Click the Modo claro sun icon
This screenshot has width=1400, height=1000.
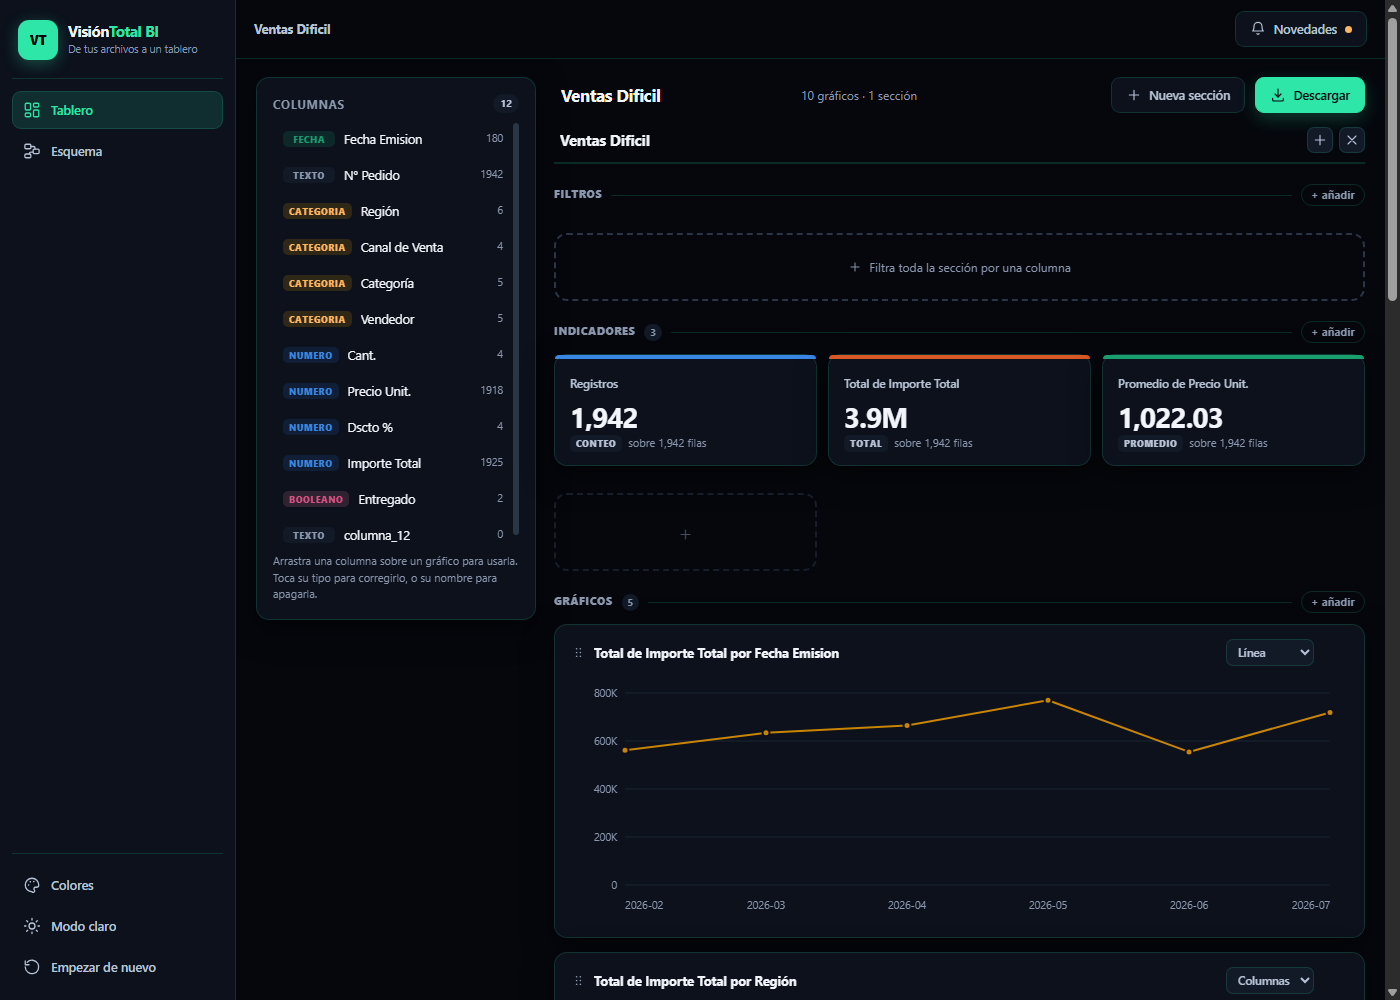click(x=32, y=926)
